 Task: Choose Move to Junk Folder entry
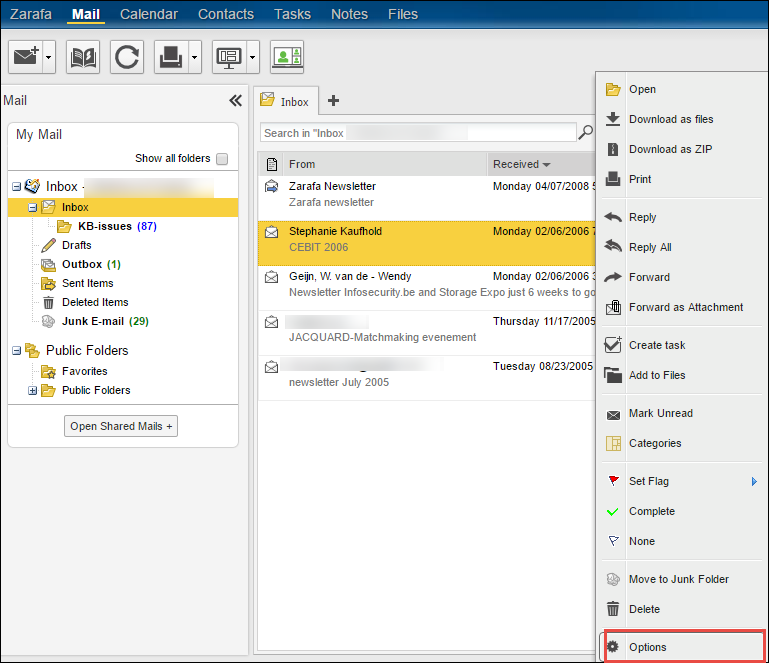coord(682,579)
